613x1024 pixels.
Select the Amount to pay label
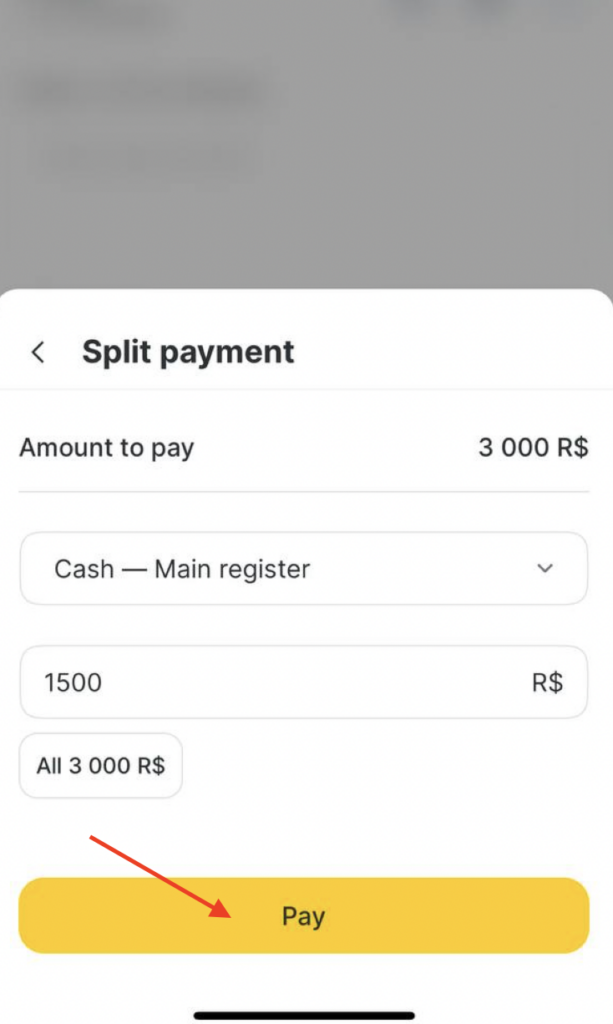pyautogui.click(x=106, y=448)
